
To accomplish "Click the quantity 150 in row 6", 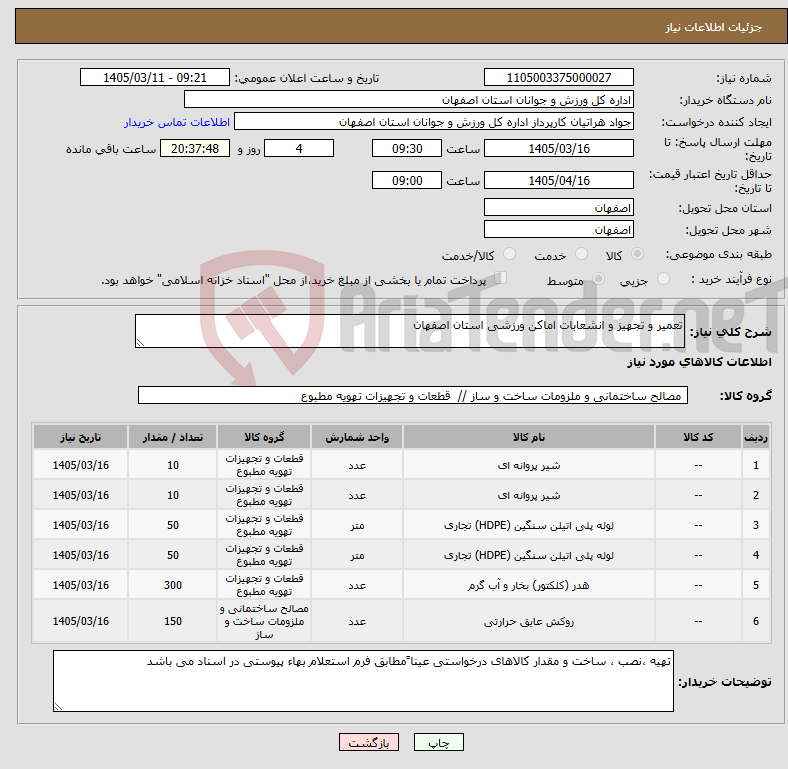I will coord(172,621).
